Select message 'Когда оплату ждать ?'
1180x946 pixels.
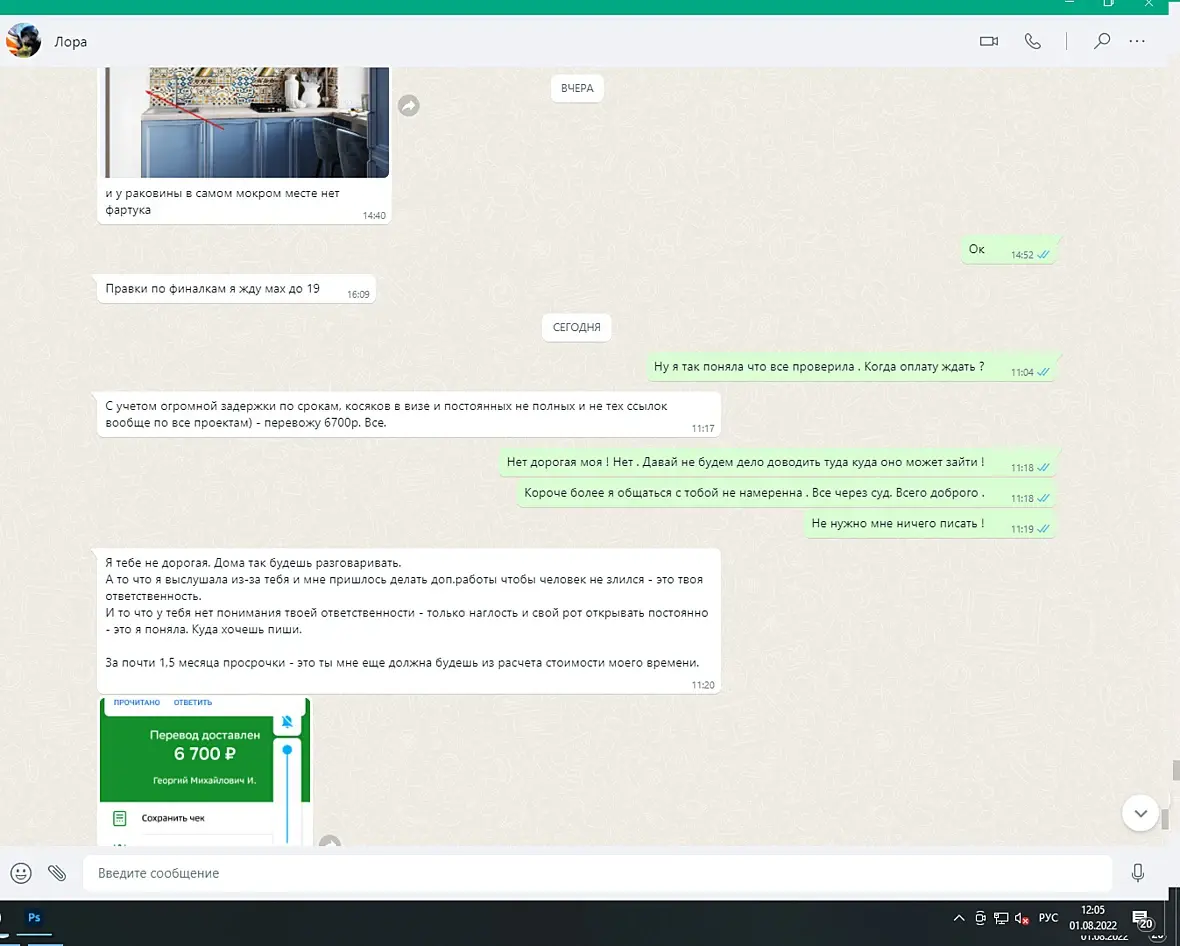(x=851, y=367)
